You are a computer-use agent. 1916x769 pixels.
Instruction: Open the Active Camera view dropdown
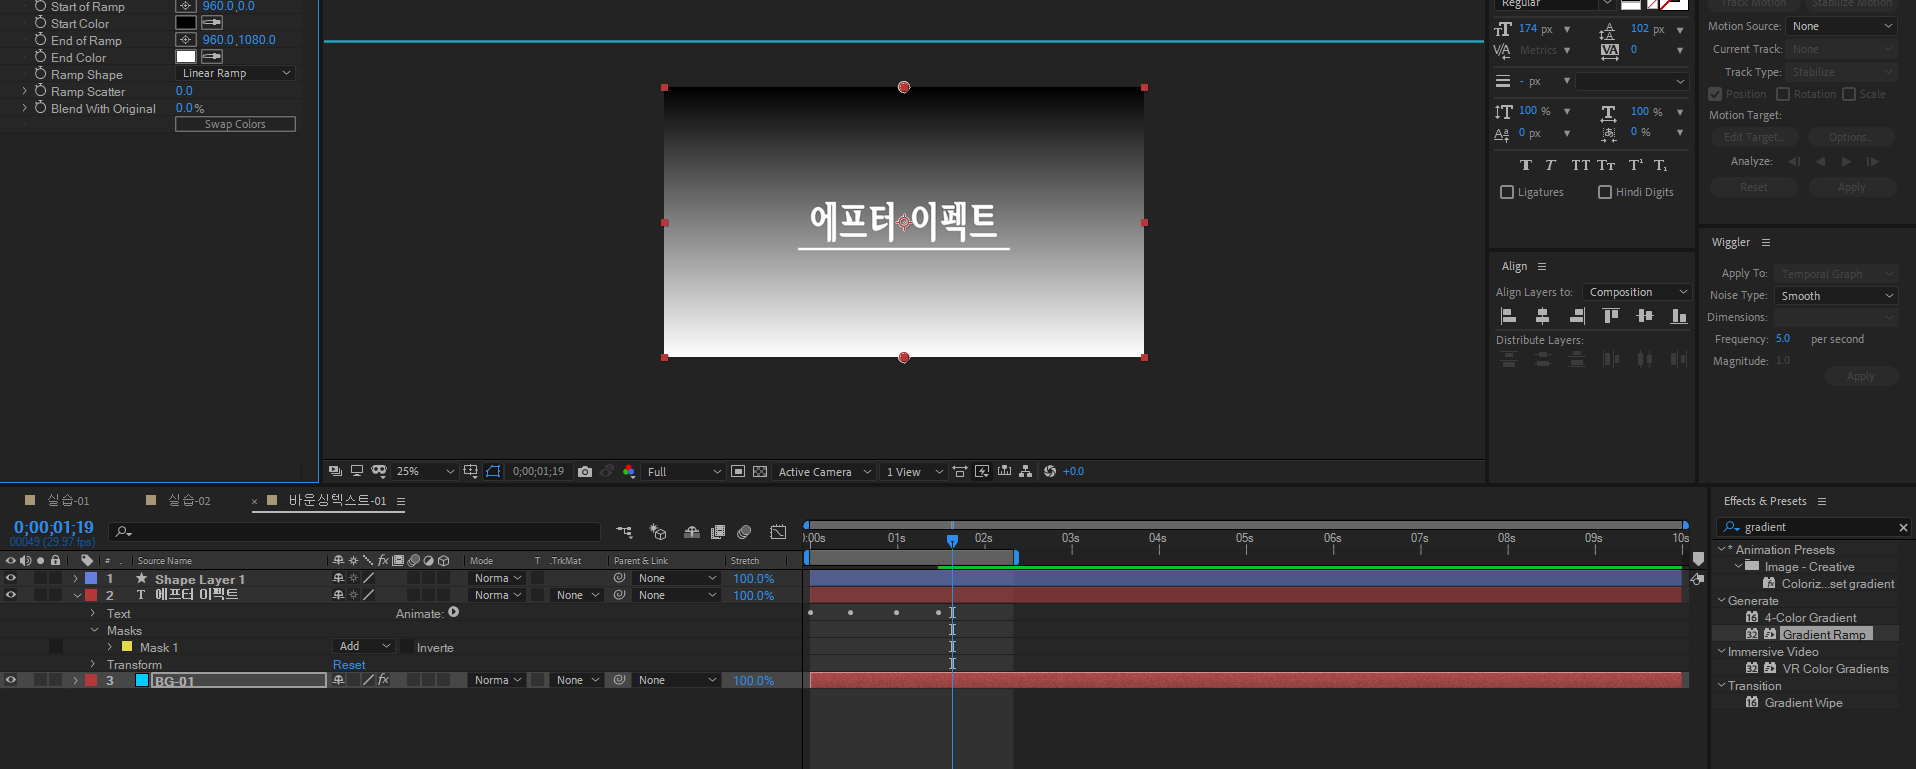tap(824, 472)
